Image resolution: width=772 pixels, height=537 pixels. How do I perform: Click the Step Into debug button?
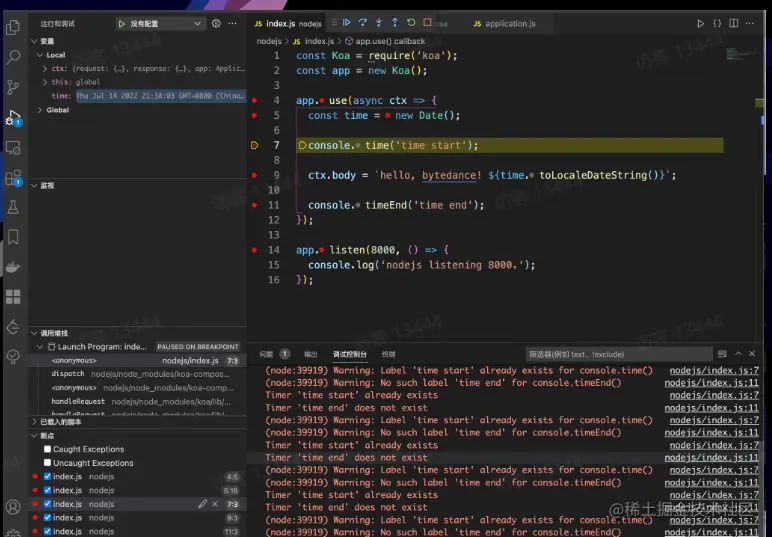pos(379,22)
